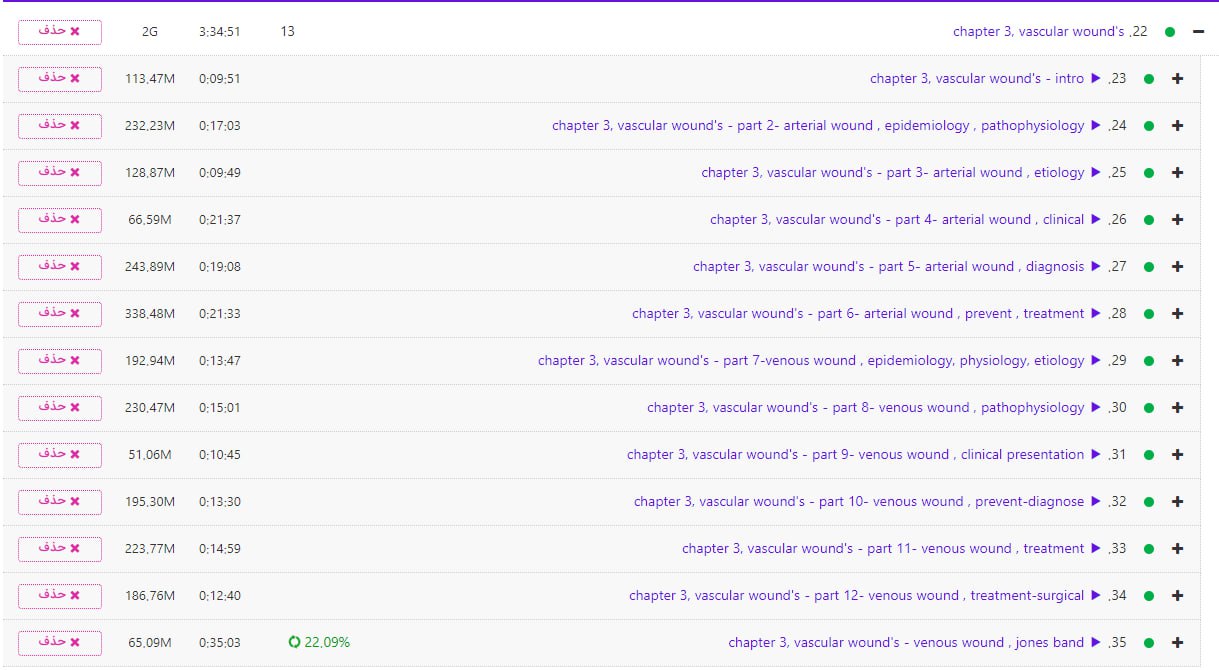The height and width of the screenshot is (670, 1219).
Task: Click play icon for part 11 venous treatment
Action: tap(1096, 549)
